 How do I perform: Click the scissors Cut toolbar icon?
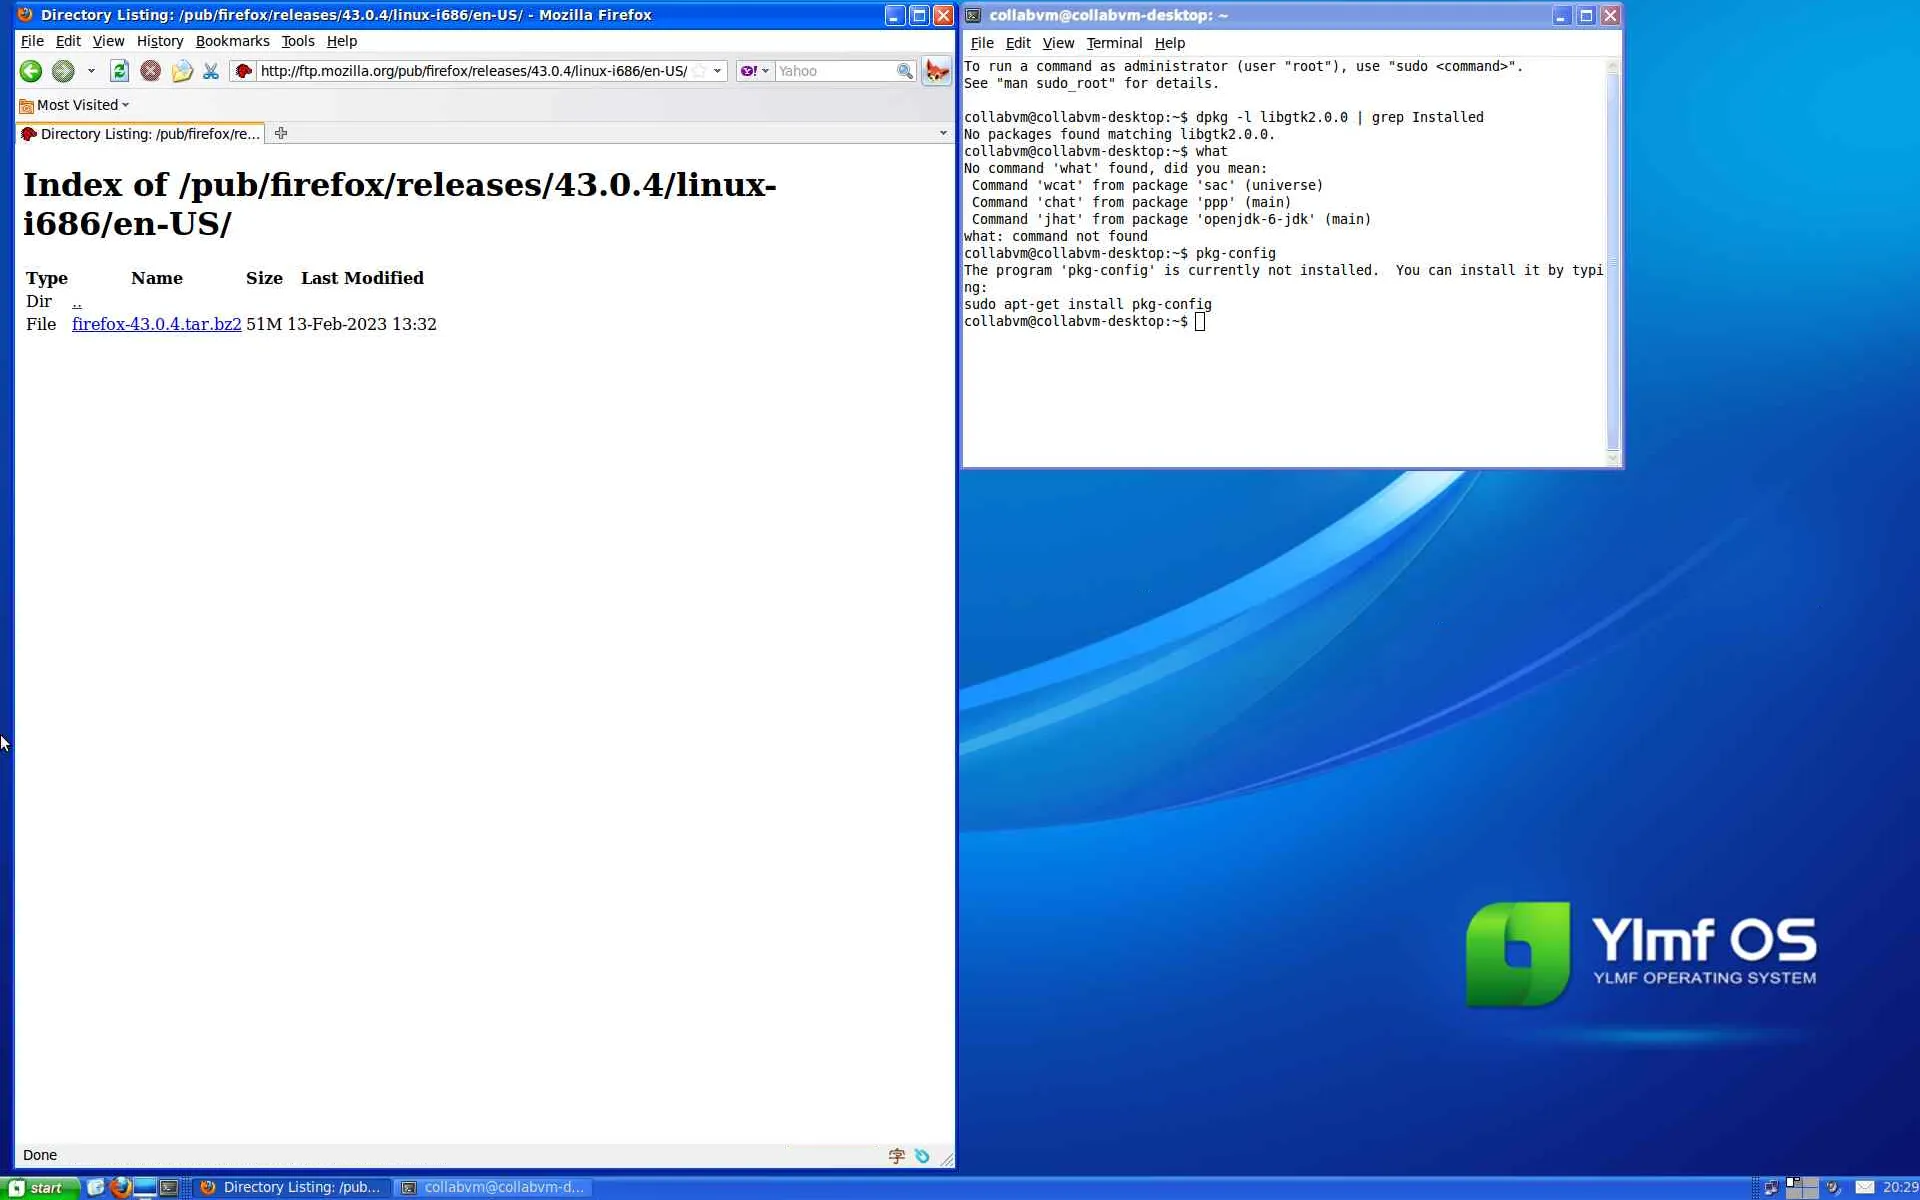[211, 71]
